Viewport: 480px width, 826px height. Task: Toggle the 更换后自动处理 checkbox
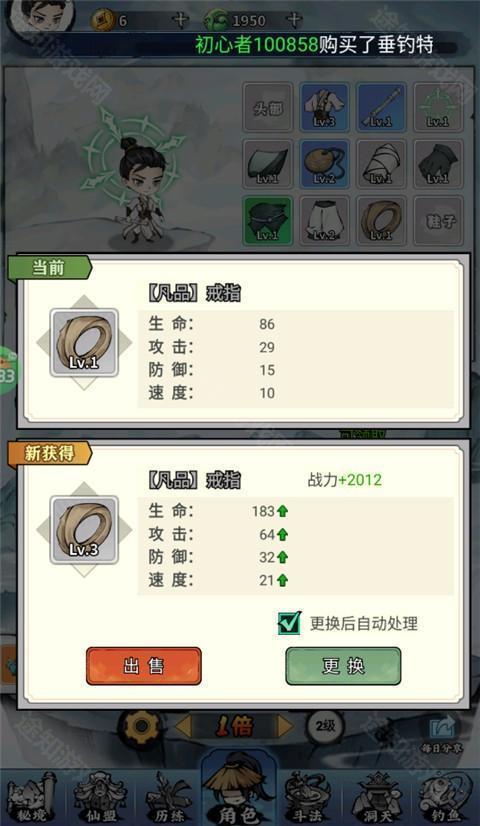click(289, 623)
